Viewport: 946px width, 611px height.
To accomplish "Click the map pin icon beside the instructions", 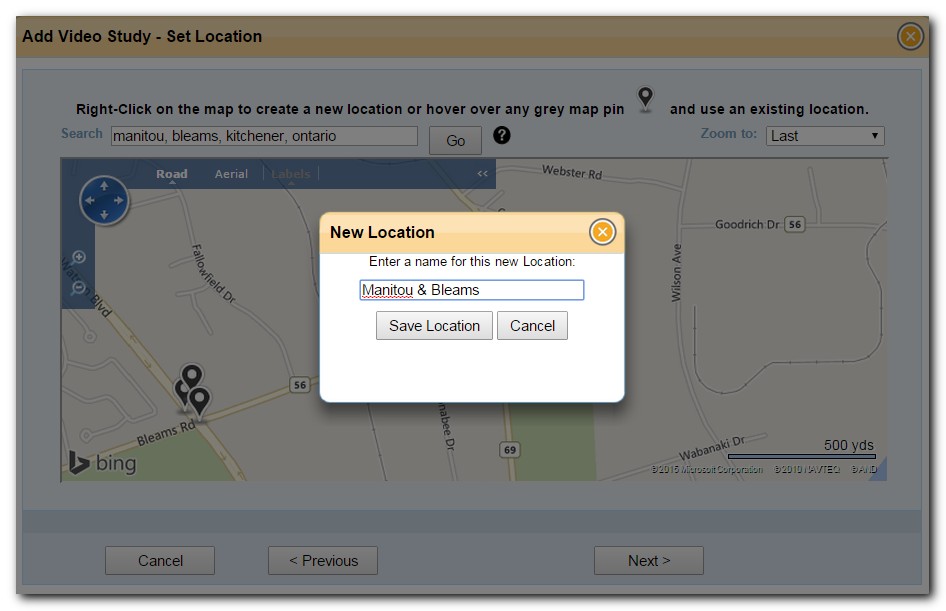I will [645, 99].
